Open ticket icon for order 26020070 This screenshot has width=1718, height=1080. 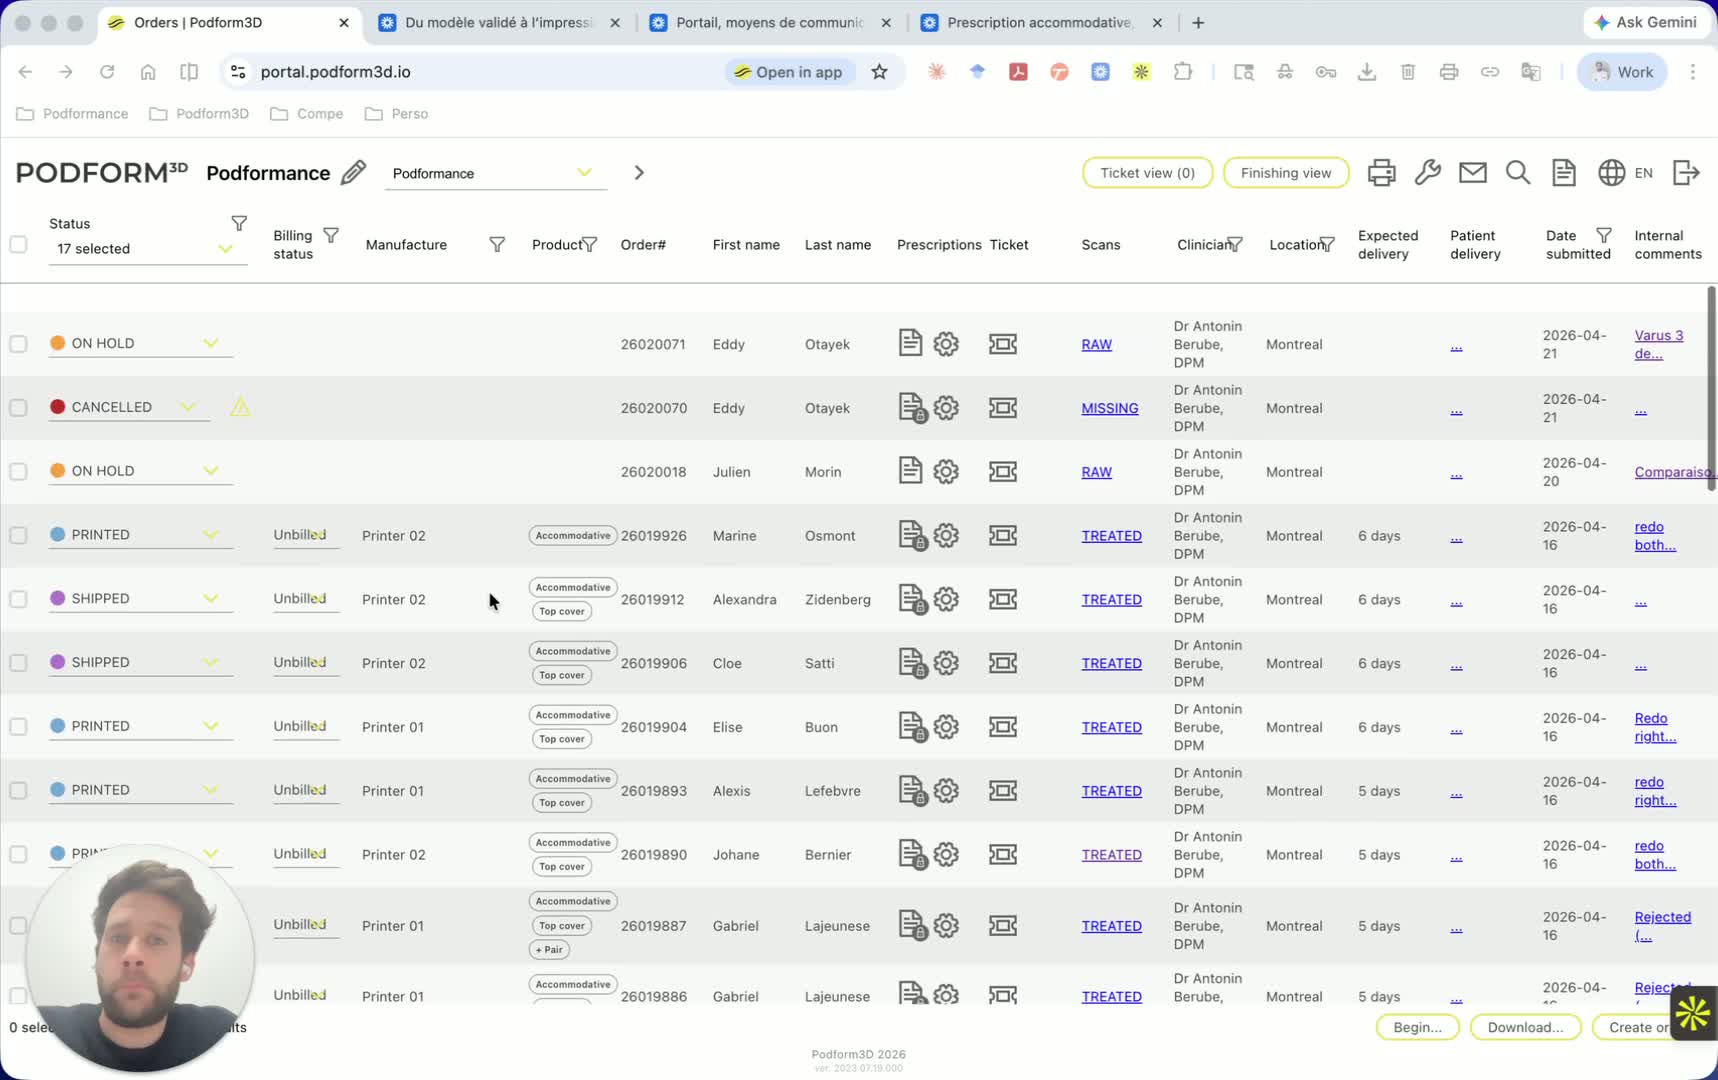[x=1003, y=408]
